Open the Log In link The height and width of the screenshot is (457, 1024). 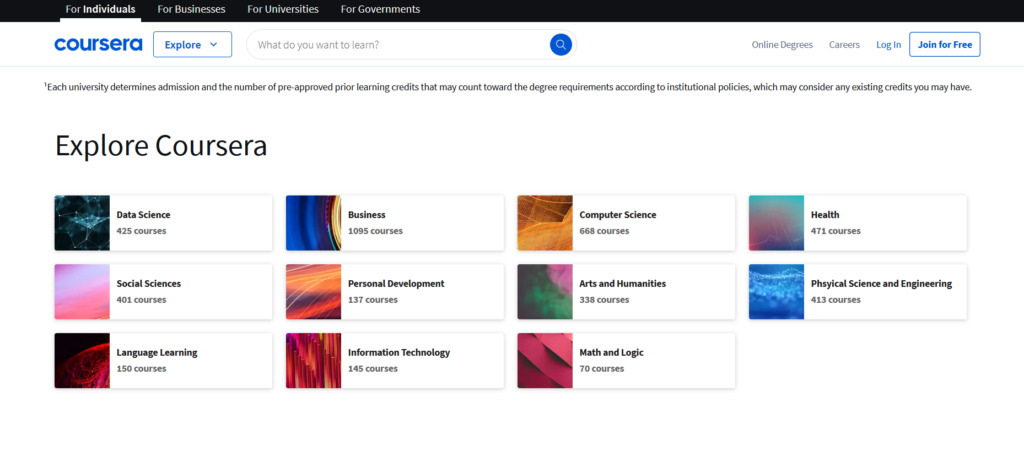click(x=888, y=44)
